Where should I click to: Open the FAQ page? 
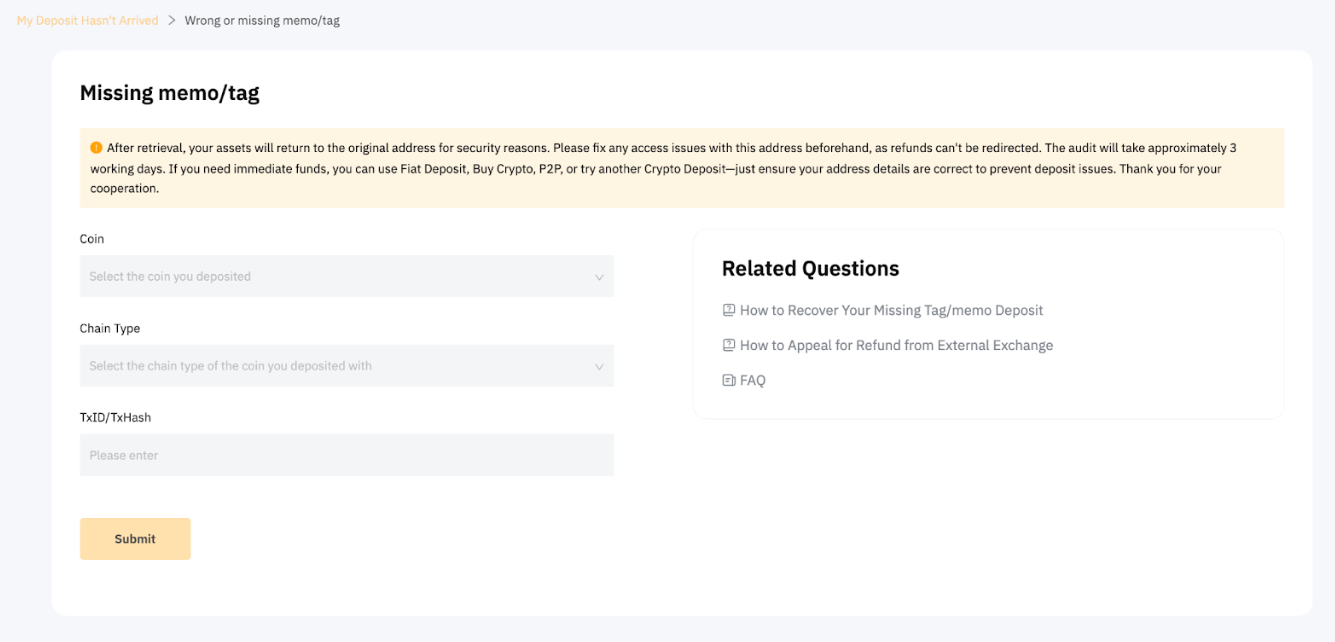(x=752, y=380)
